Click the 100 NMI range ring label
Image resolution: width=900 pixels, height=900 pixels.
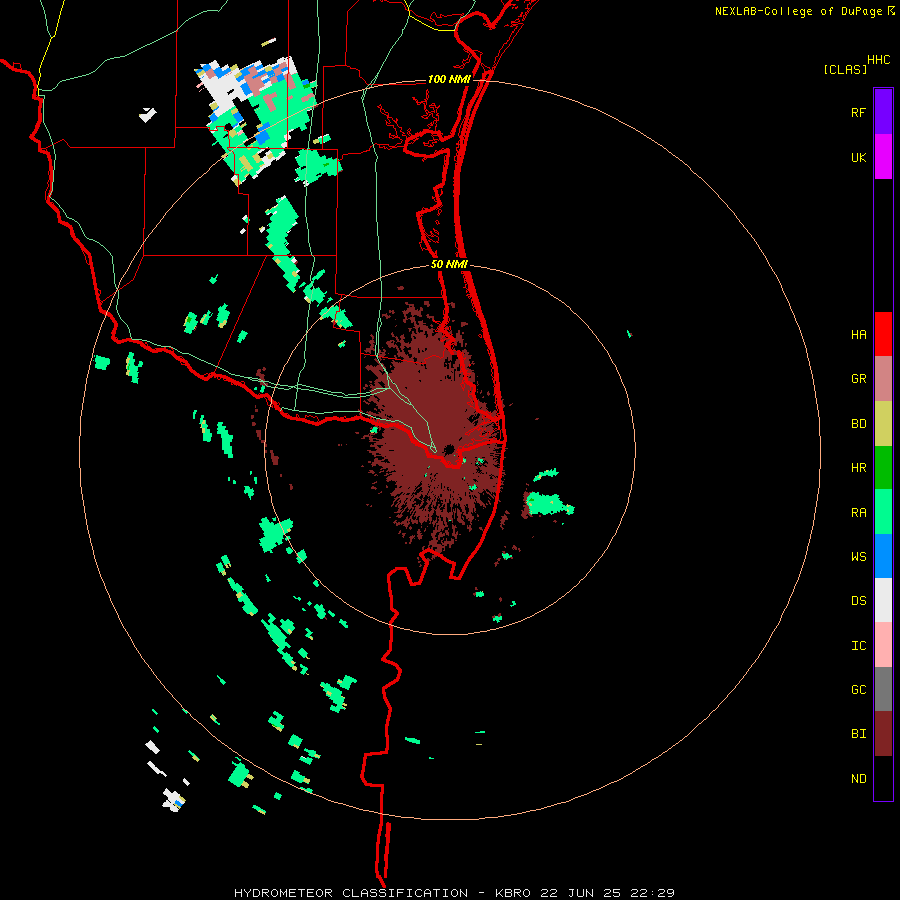(x=448, y=79)
